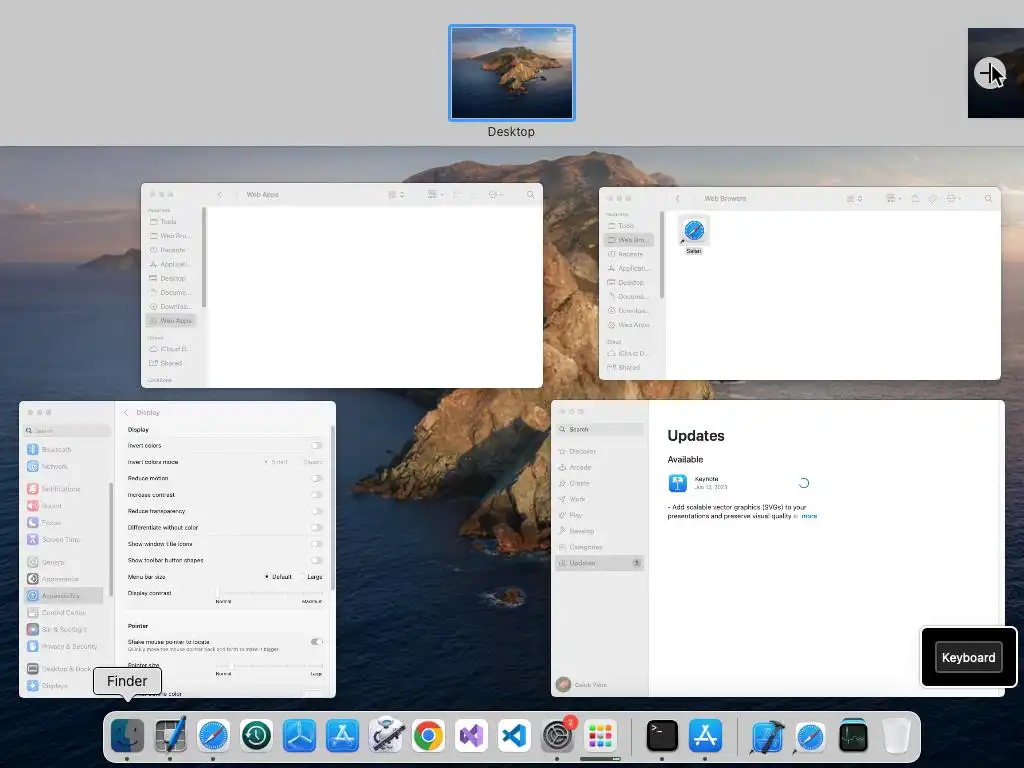Open view mode dropdown in Web Apps window
This screenshot has height=768, width=1024.
point(396,195)
